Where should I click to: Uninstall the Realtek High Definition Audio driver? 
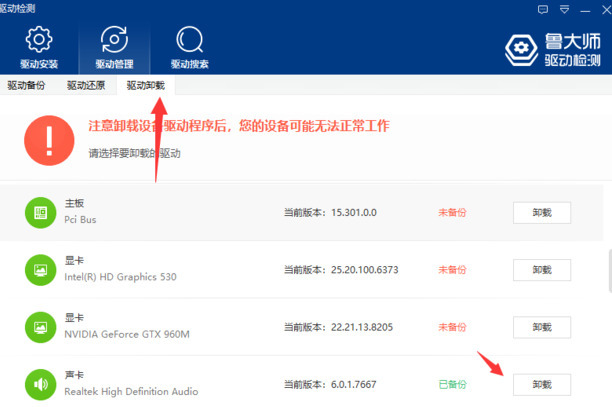[x=542, y=385]
